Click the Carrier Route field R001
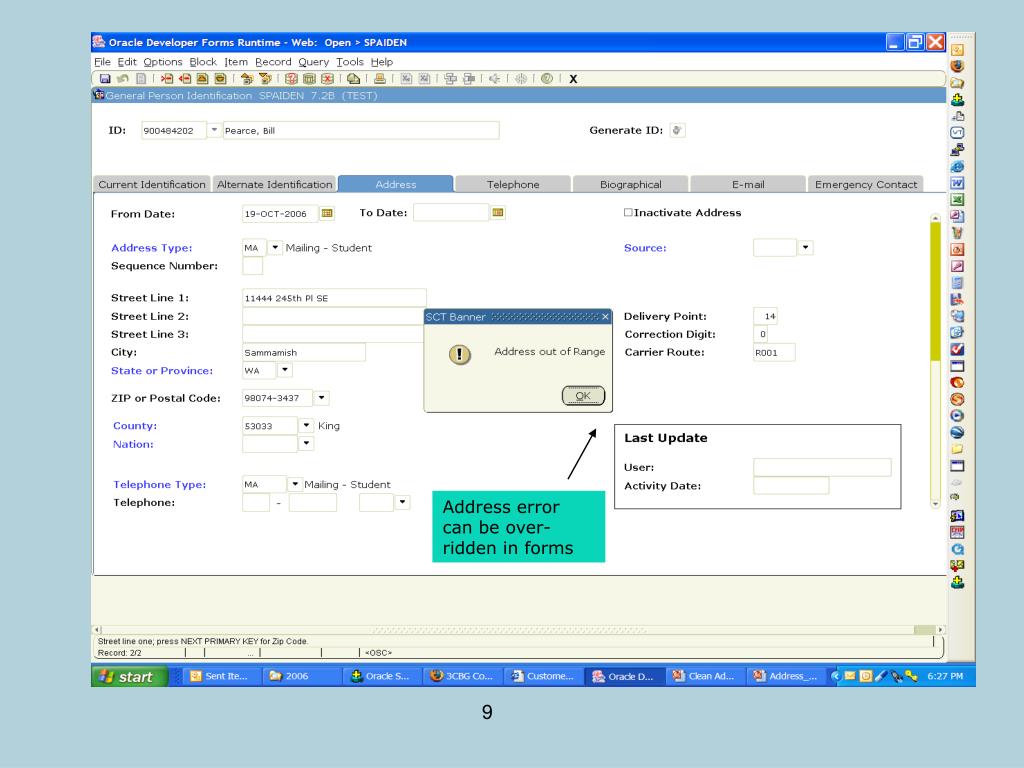Image resolution: width=1024 pixels, height=768 pixels. click(x=774, y=352)
